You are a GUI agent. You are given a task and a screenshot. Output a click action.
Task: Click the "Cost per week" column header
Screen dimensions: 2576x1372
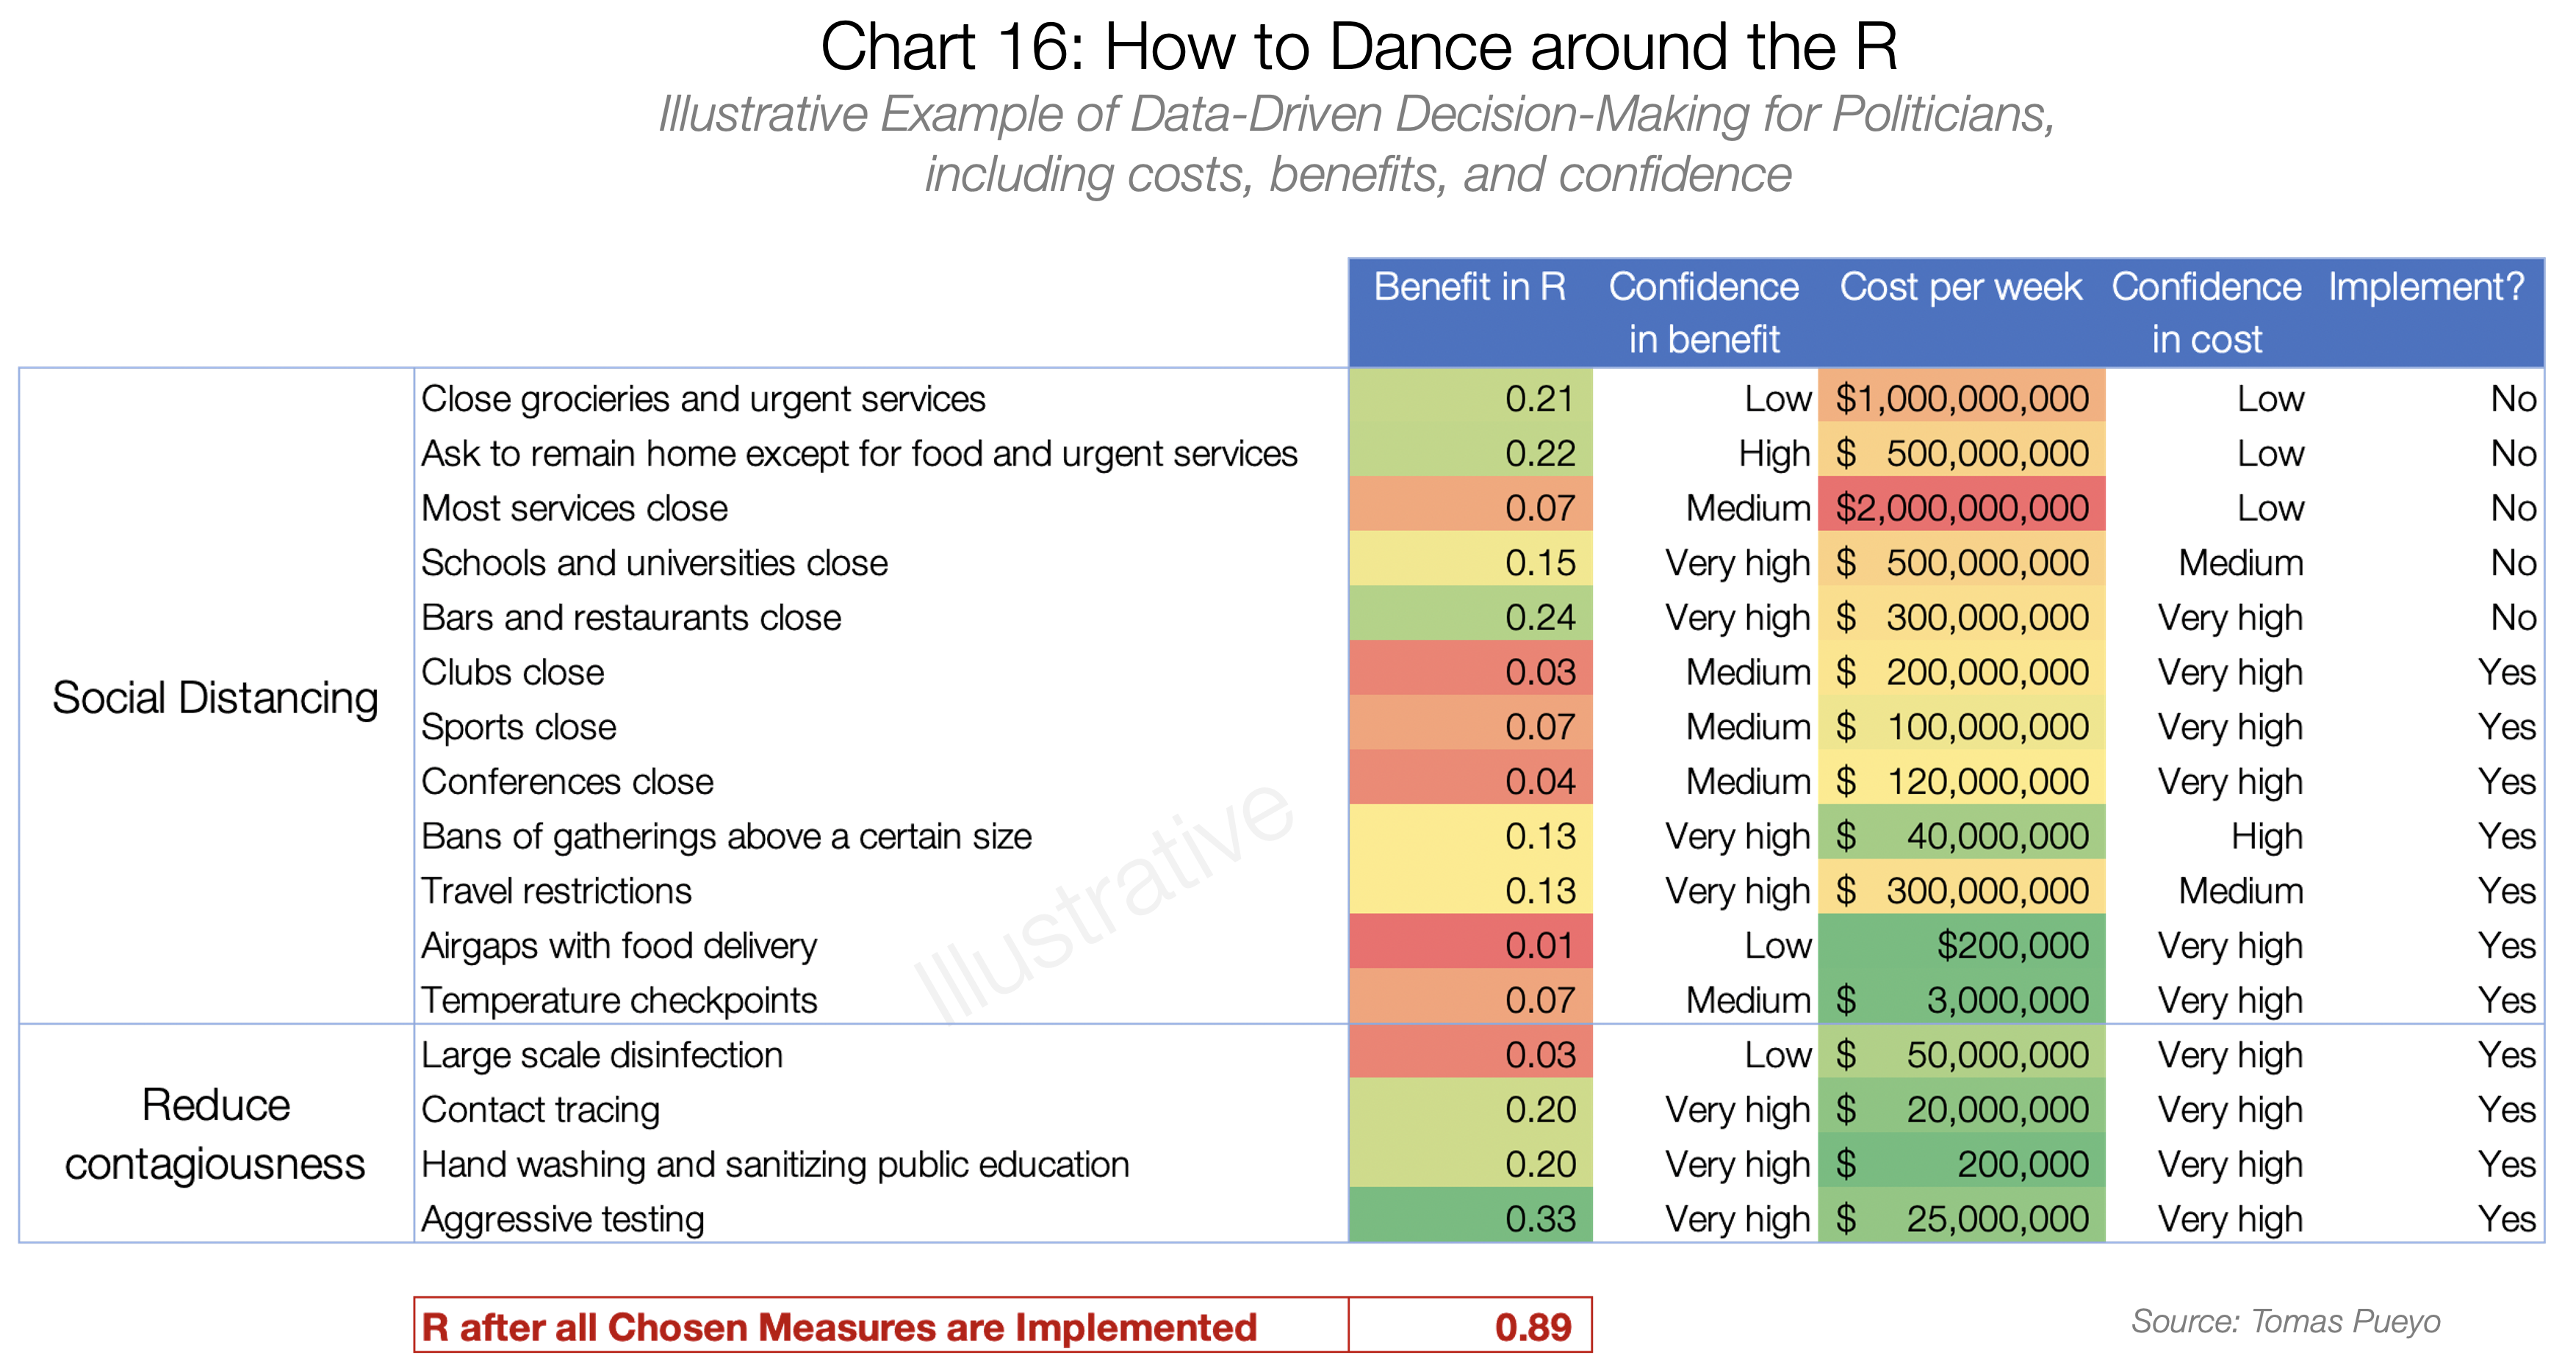coord(1960,288)
